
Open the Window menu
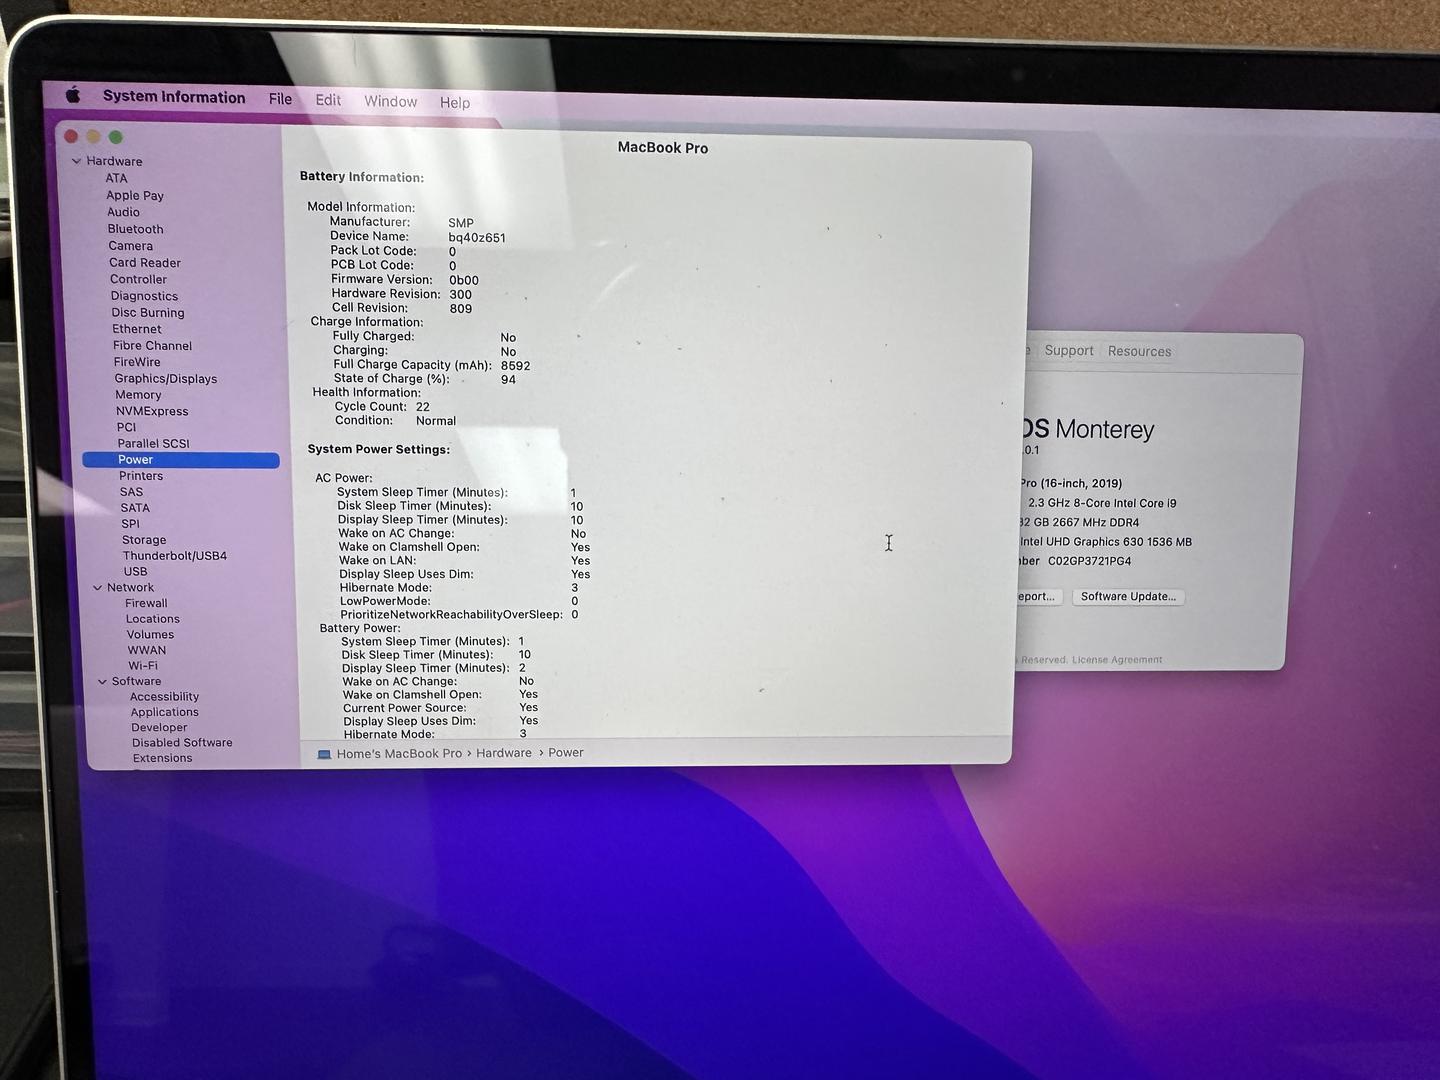coord(390,101)
